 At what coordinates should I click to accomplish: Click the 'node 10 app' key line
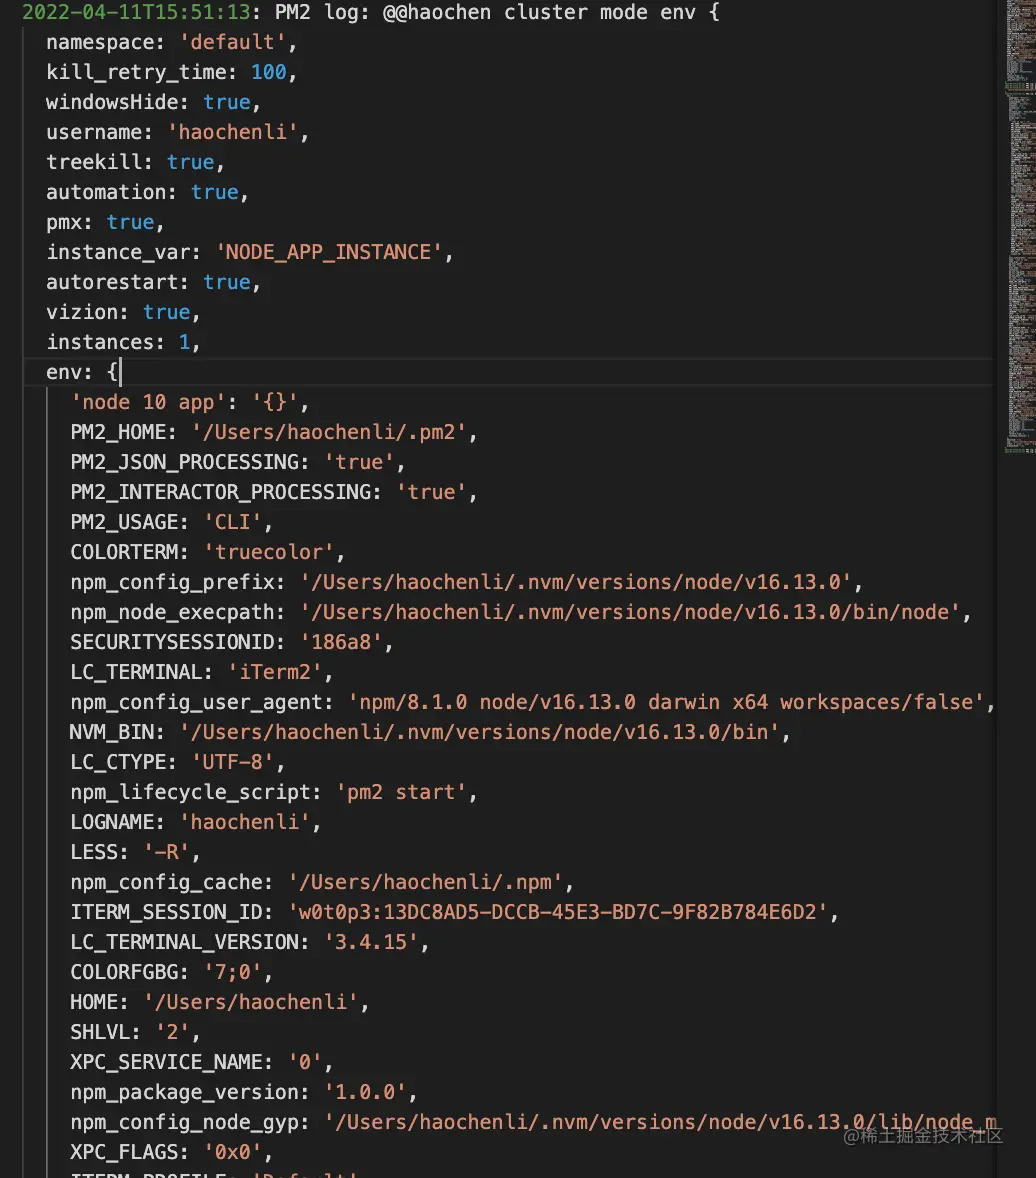(189, 403)
